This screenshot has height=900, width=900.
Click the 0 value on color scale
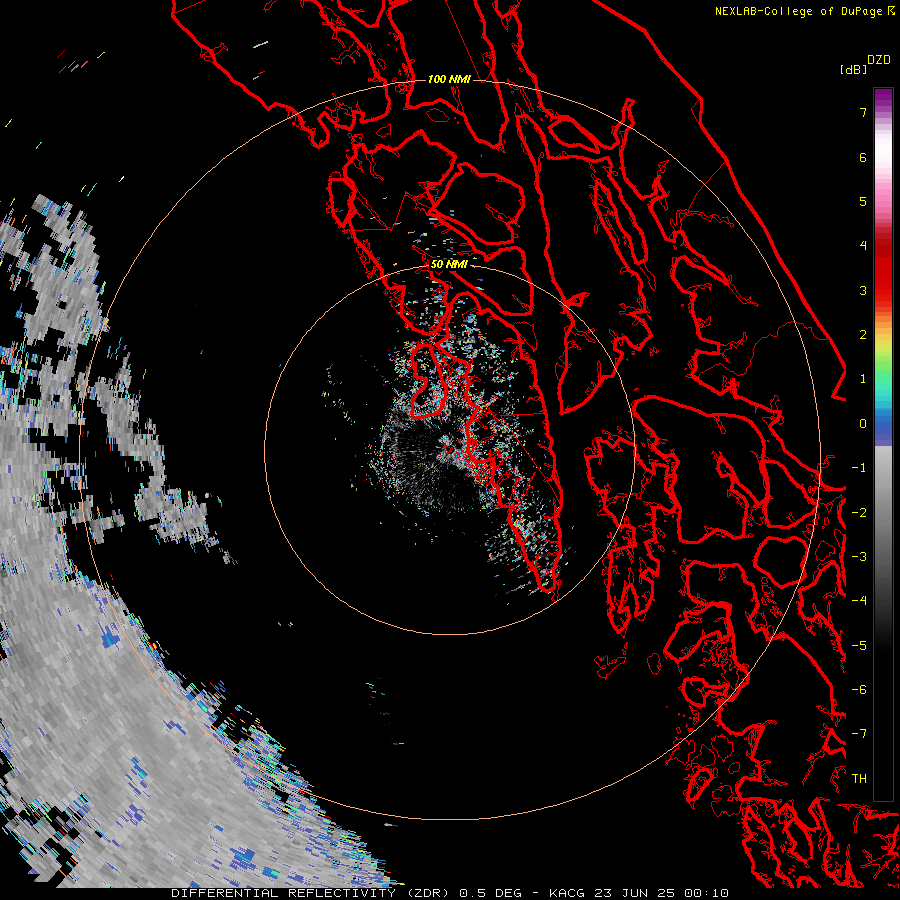[863, 424]
